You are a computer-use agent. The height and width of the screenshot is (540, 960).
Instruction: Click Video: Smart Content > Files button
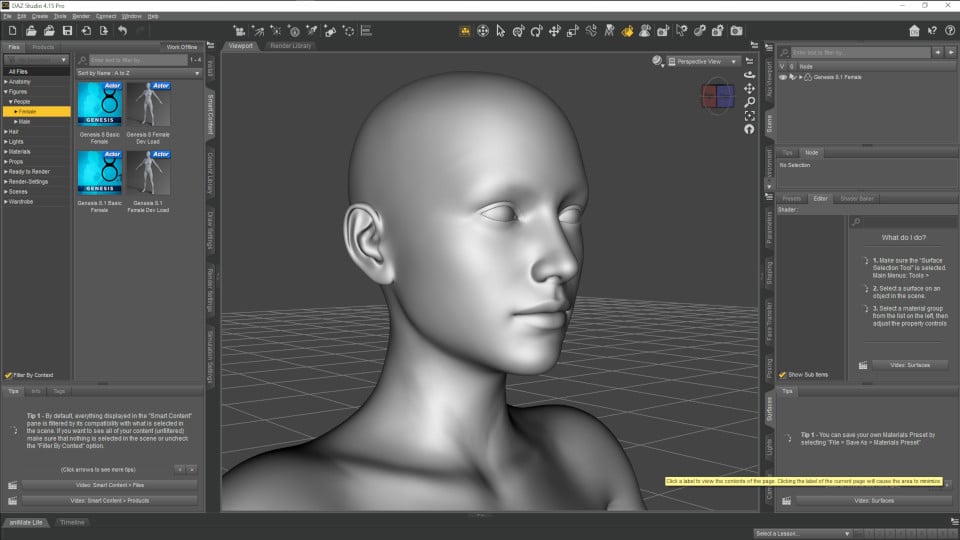click(x=108, y=485)
